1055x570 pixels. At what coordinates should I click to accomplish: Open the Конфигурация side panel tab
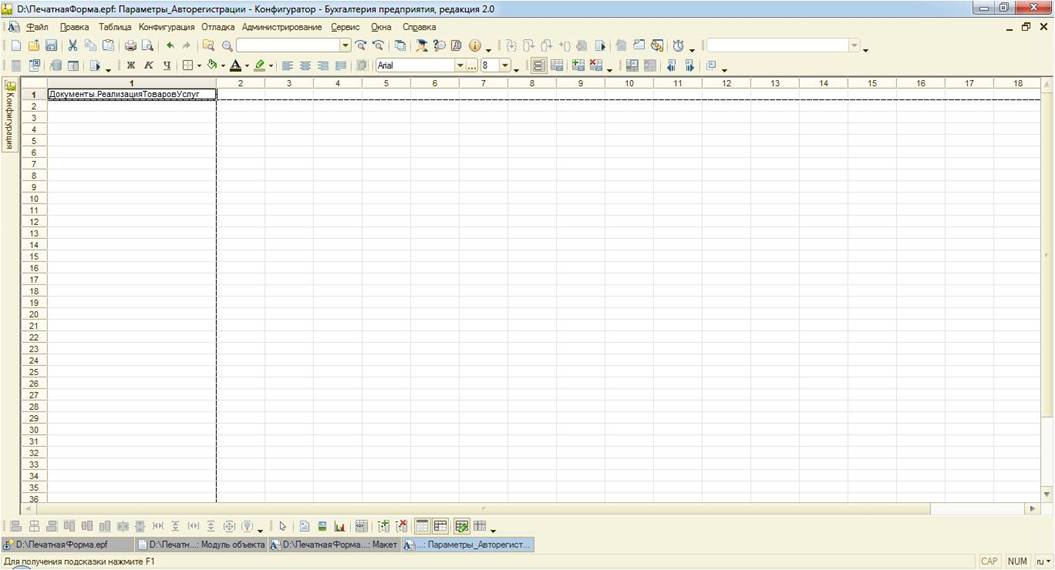click(10, 115)
